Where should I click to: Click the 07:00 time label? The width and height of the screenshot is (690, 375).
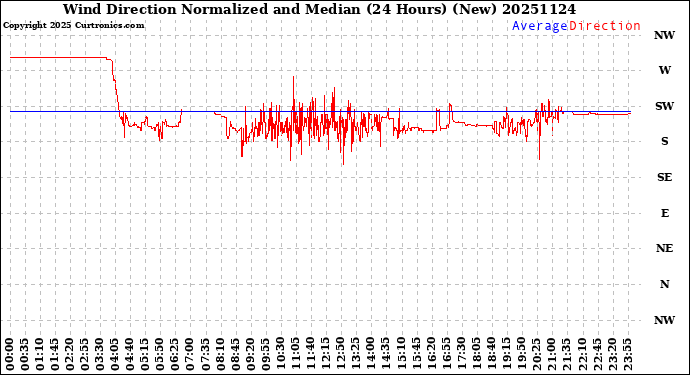(x=190, y=355)
